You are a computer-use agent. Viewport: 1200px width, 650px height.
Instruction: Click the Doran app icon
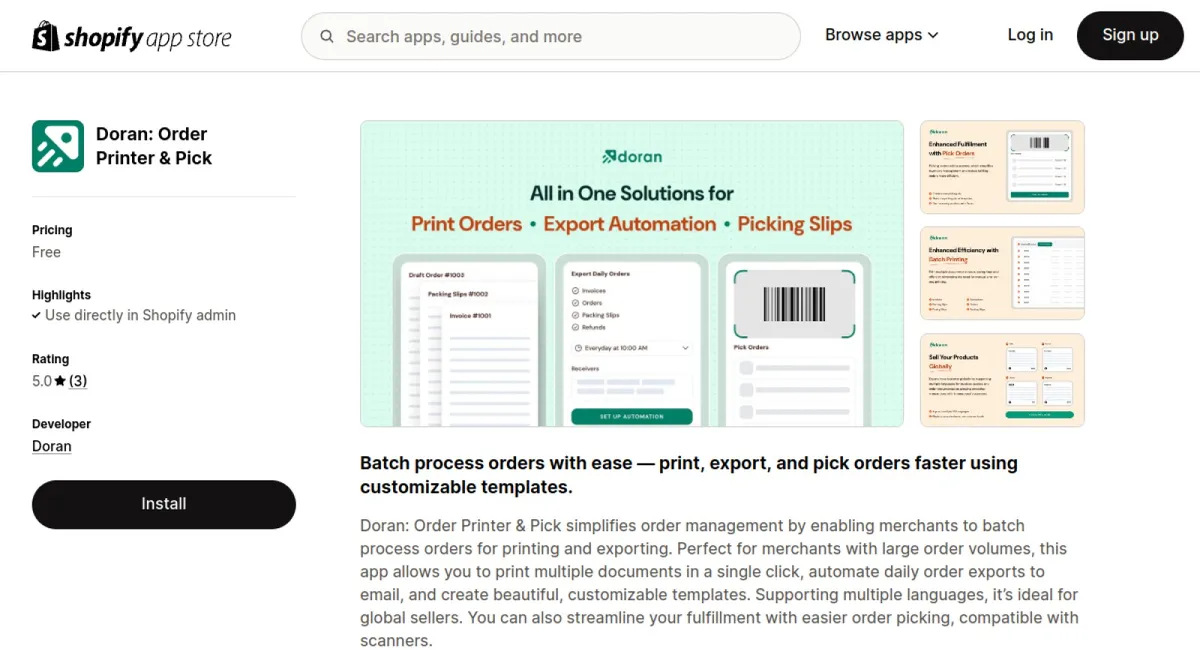58,145
